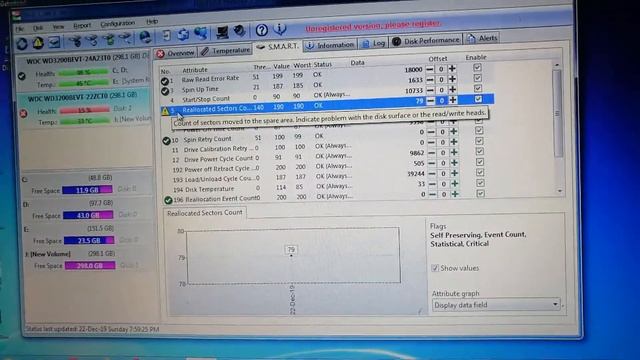The width and height of the screenshot is (640, 360).
Task: Click minus offset button on data 33 row
Action: (x=432, y=184)
